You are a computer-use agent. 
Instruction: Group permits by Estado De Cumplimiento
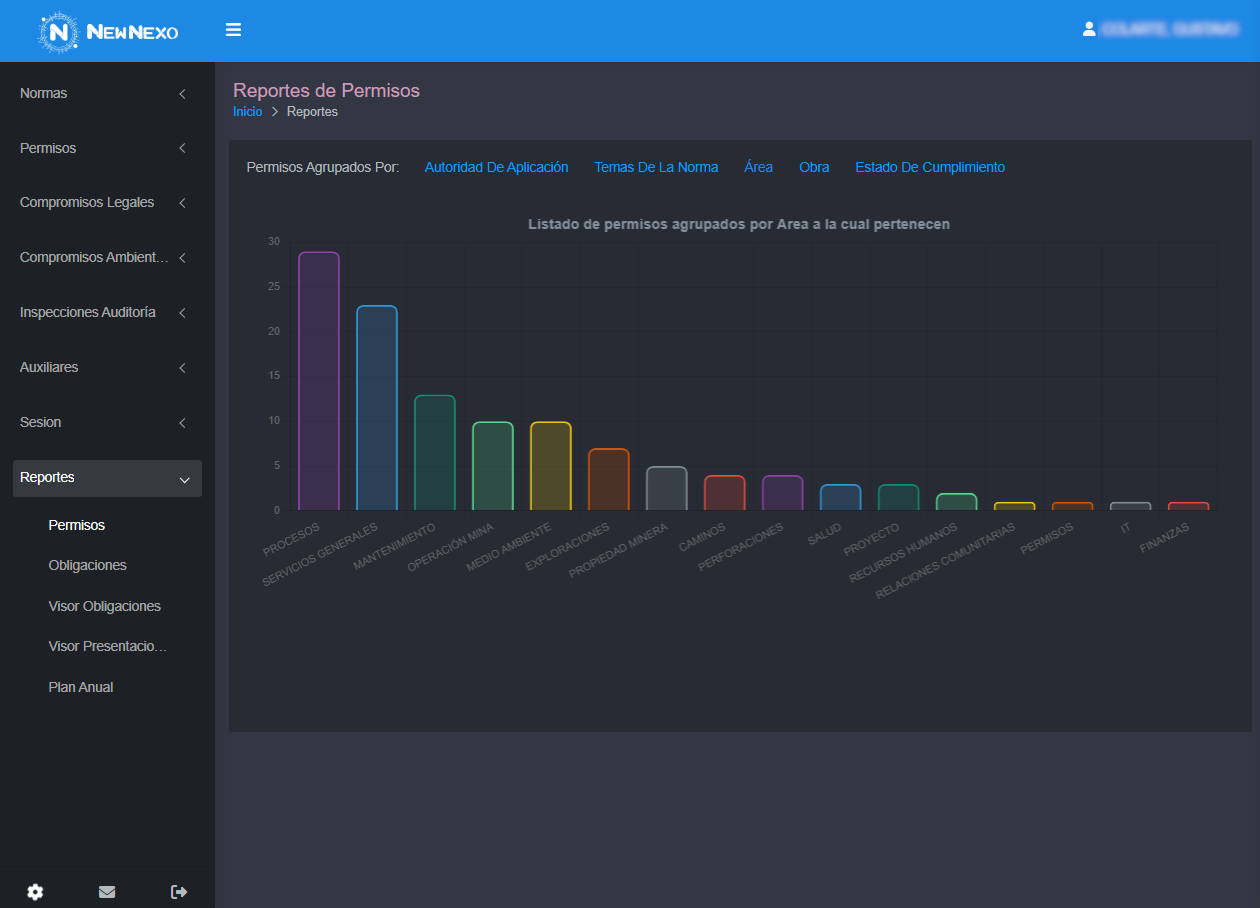(929, 168)
